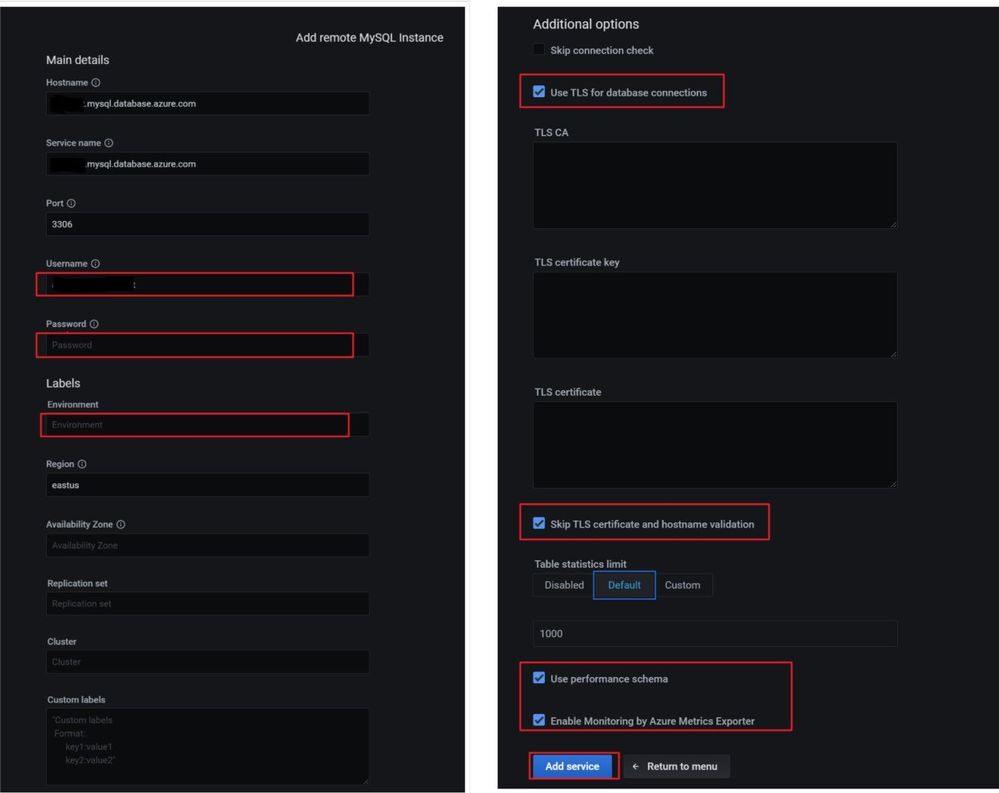Focus the Hostname input field
The image size is (999, 793).
pos(208,104)
